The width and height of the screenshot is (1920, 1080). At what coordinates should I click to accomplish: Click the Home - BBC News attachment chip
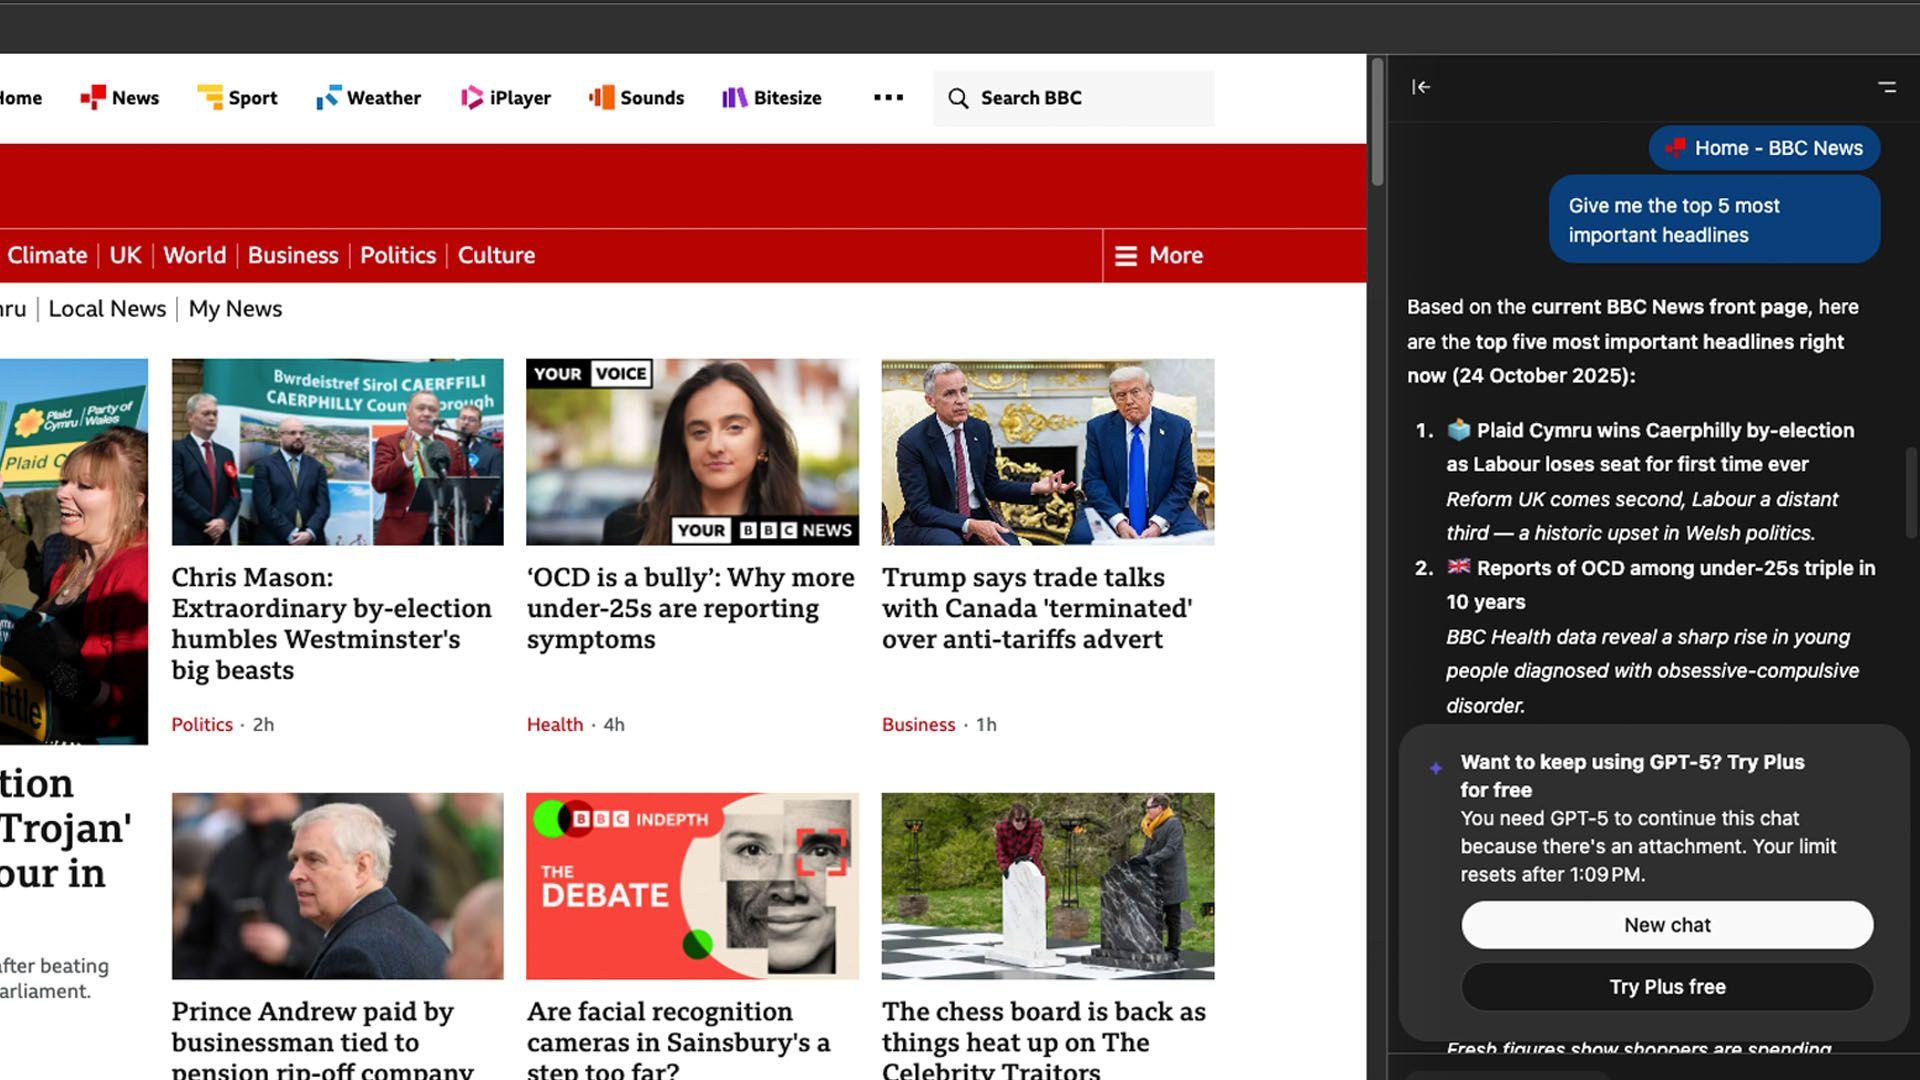1764,148
